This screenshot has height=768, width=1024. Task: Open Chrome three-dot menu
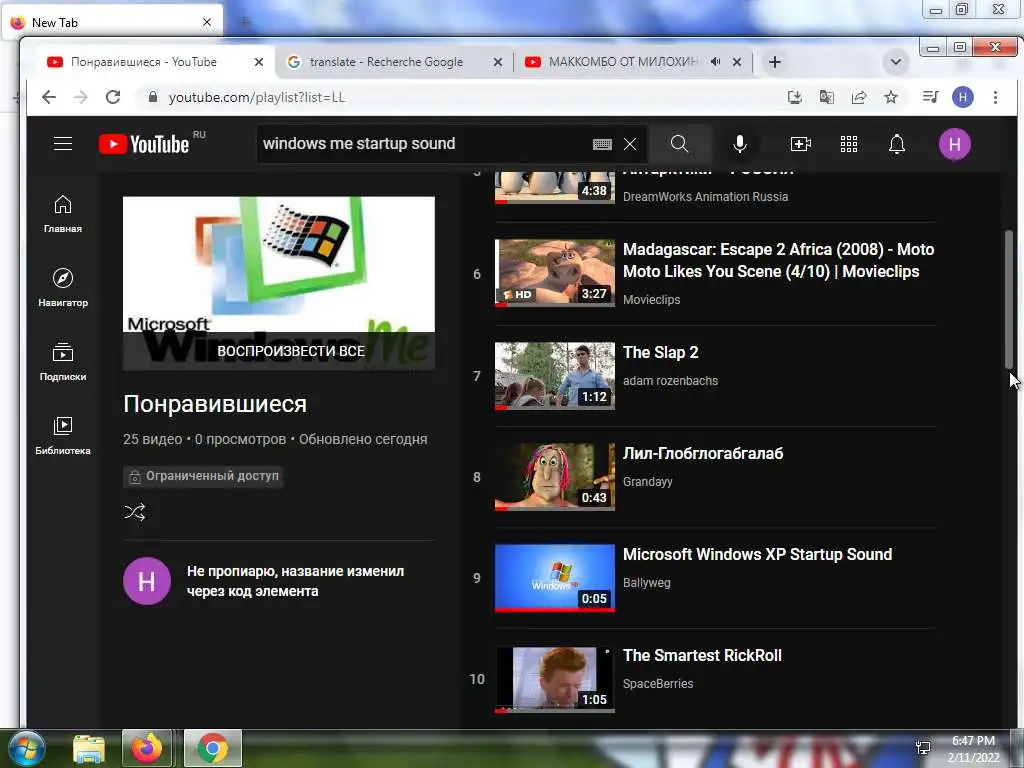[x=995, y=97]
